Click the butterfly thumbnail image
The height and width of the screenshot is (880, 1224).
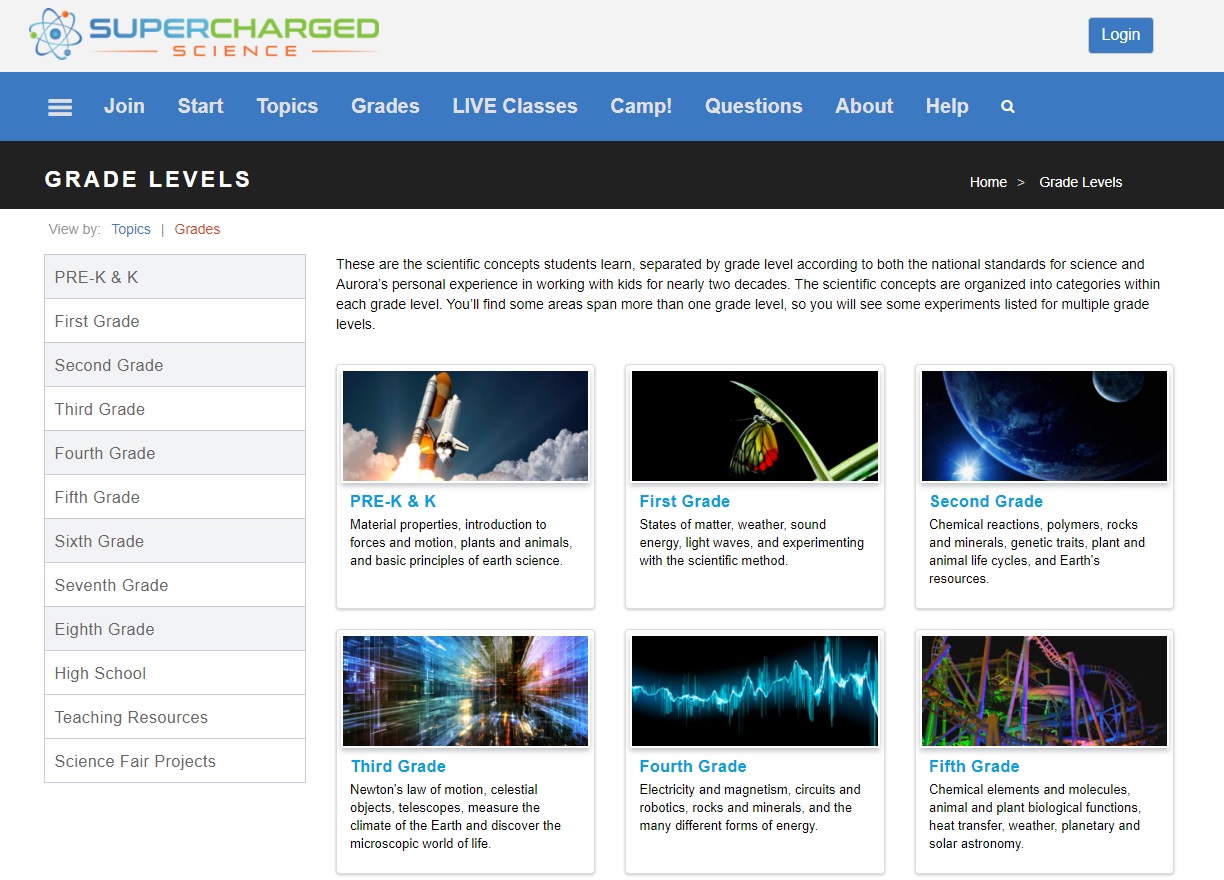755,426
